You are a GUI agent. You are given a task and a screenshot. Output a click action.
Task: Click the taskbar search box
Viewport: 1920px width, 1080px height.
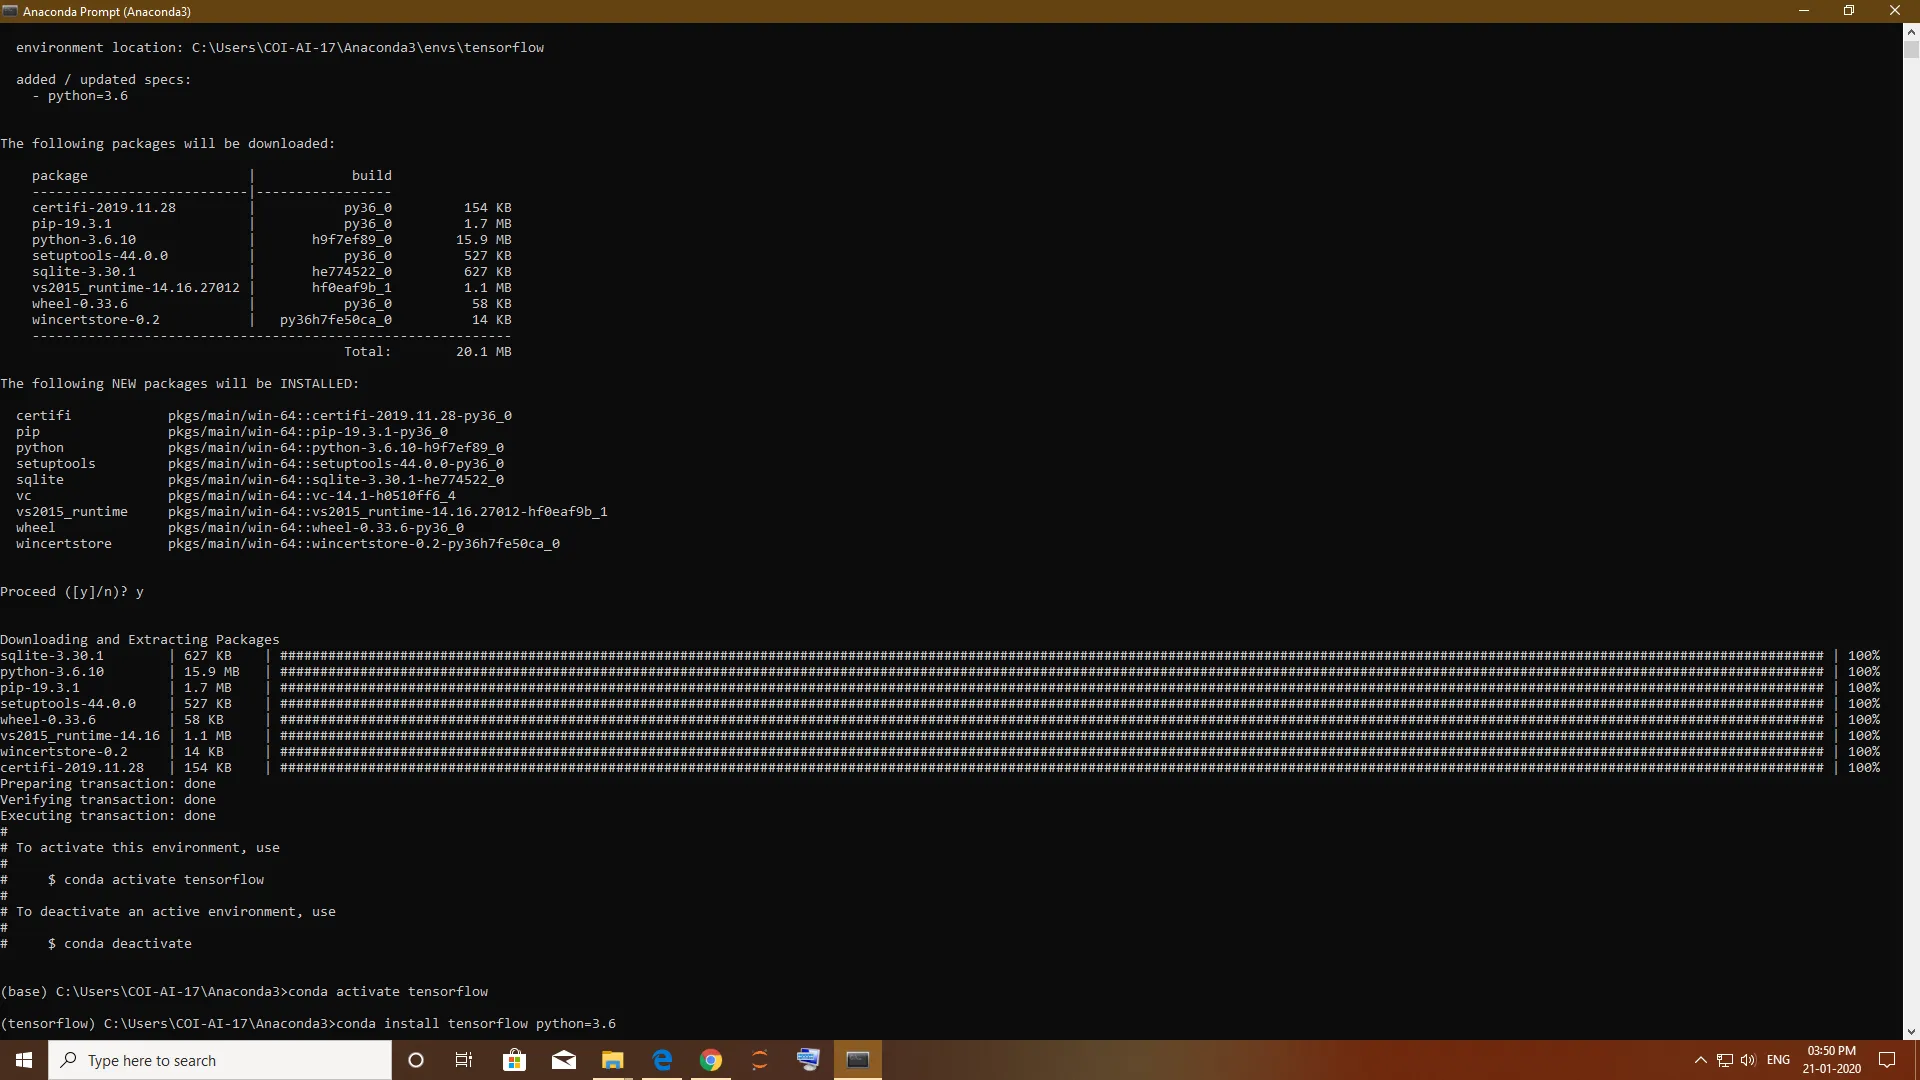click(x=220, y=1060)
